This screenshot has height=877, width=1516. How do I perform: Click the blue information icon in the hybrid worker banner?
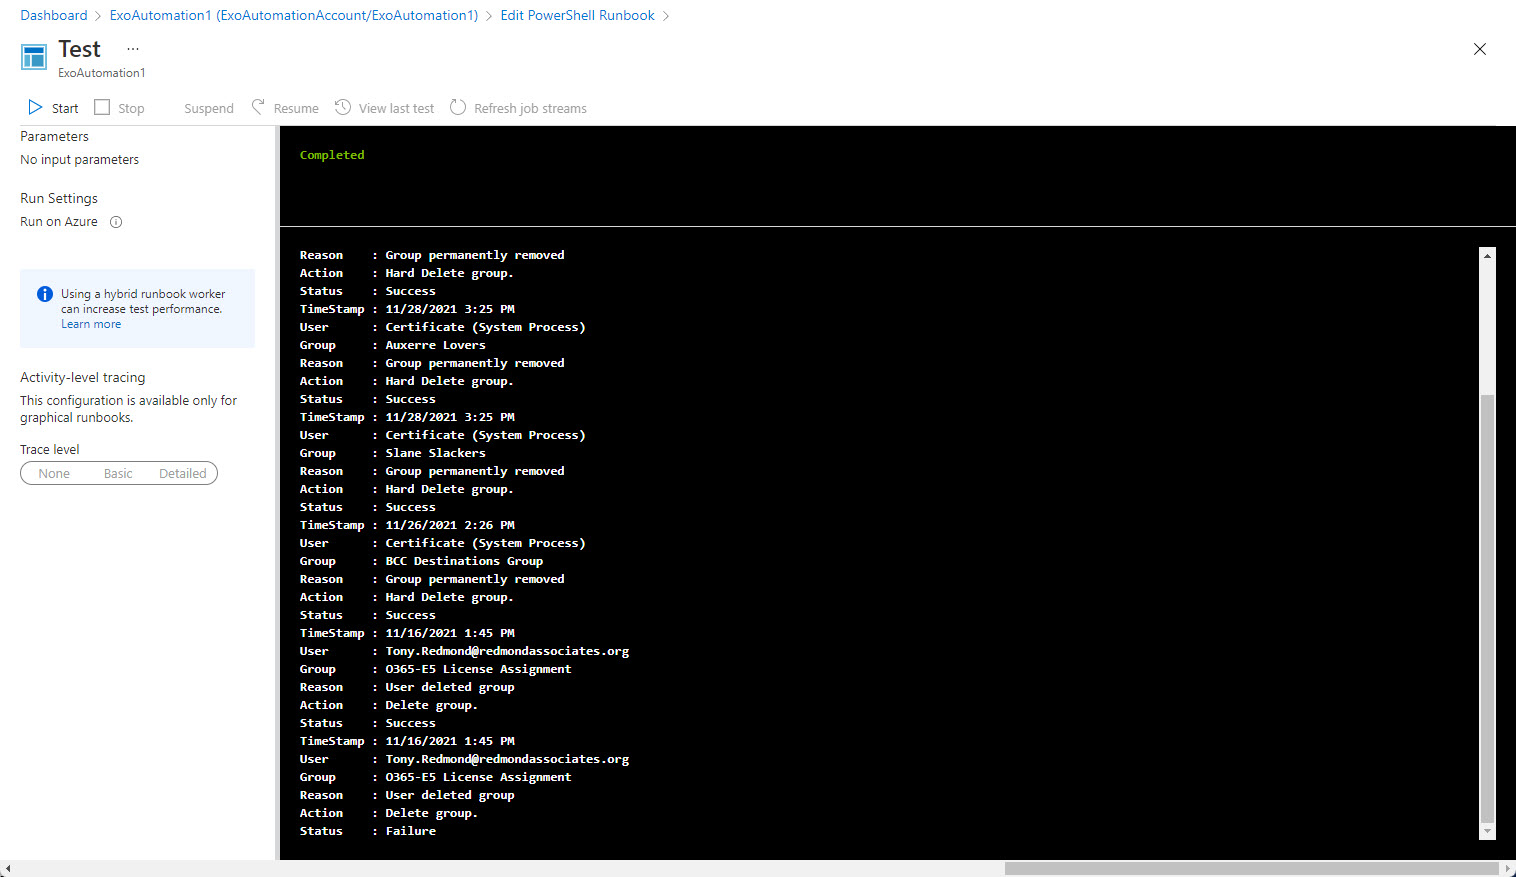point(44,293)
